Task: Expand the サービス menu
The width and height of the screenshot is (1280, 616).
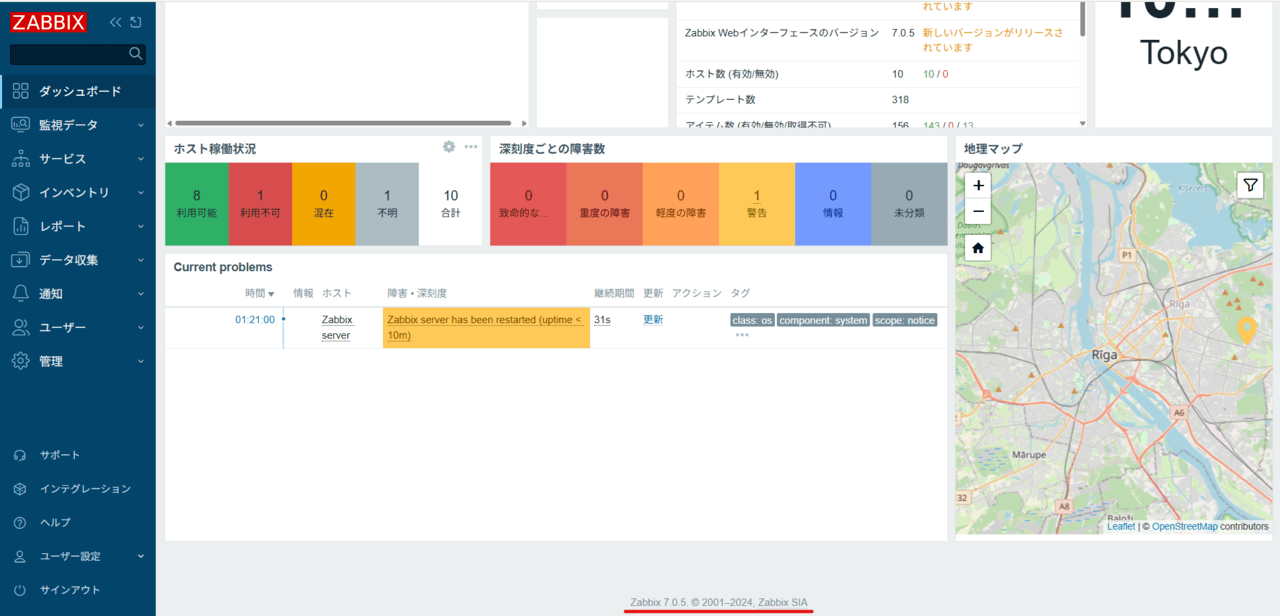Action: pos(78,159)
